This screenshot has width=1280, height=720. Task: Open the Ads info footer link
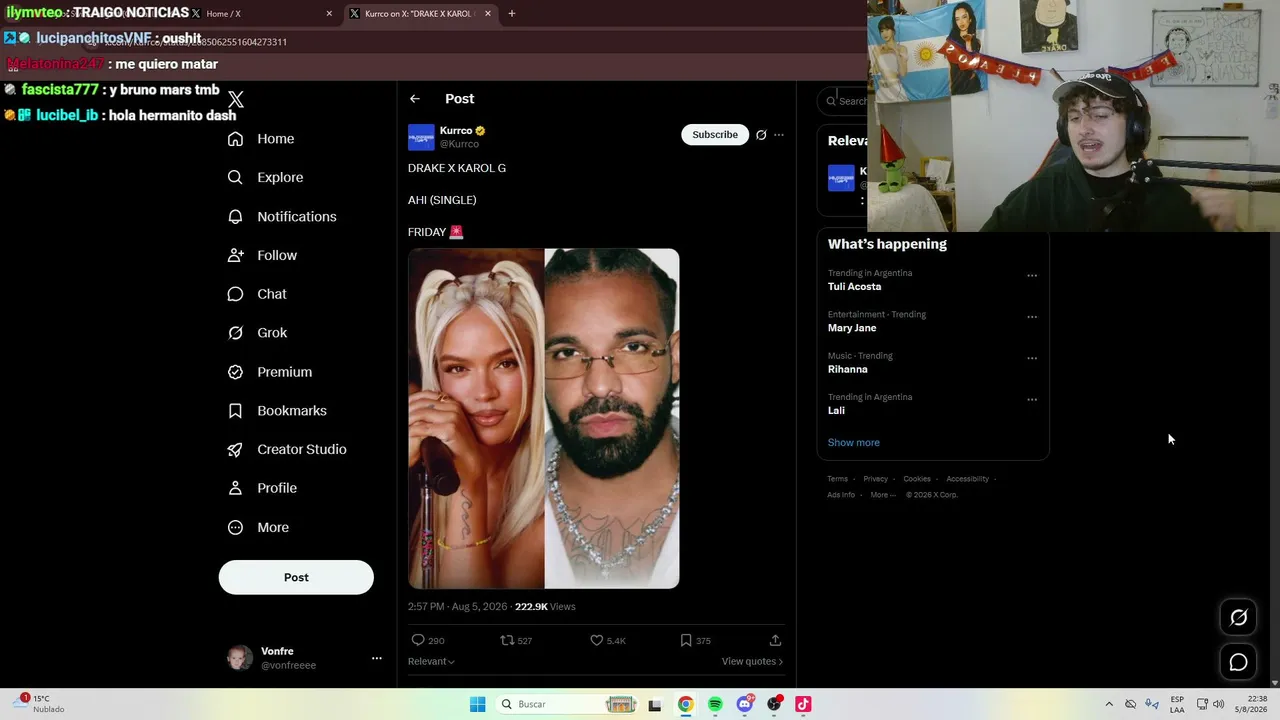[x=841, y=495]
